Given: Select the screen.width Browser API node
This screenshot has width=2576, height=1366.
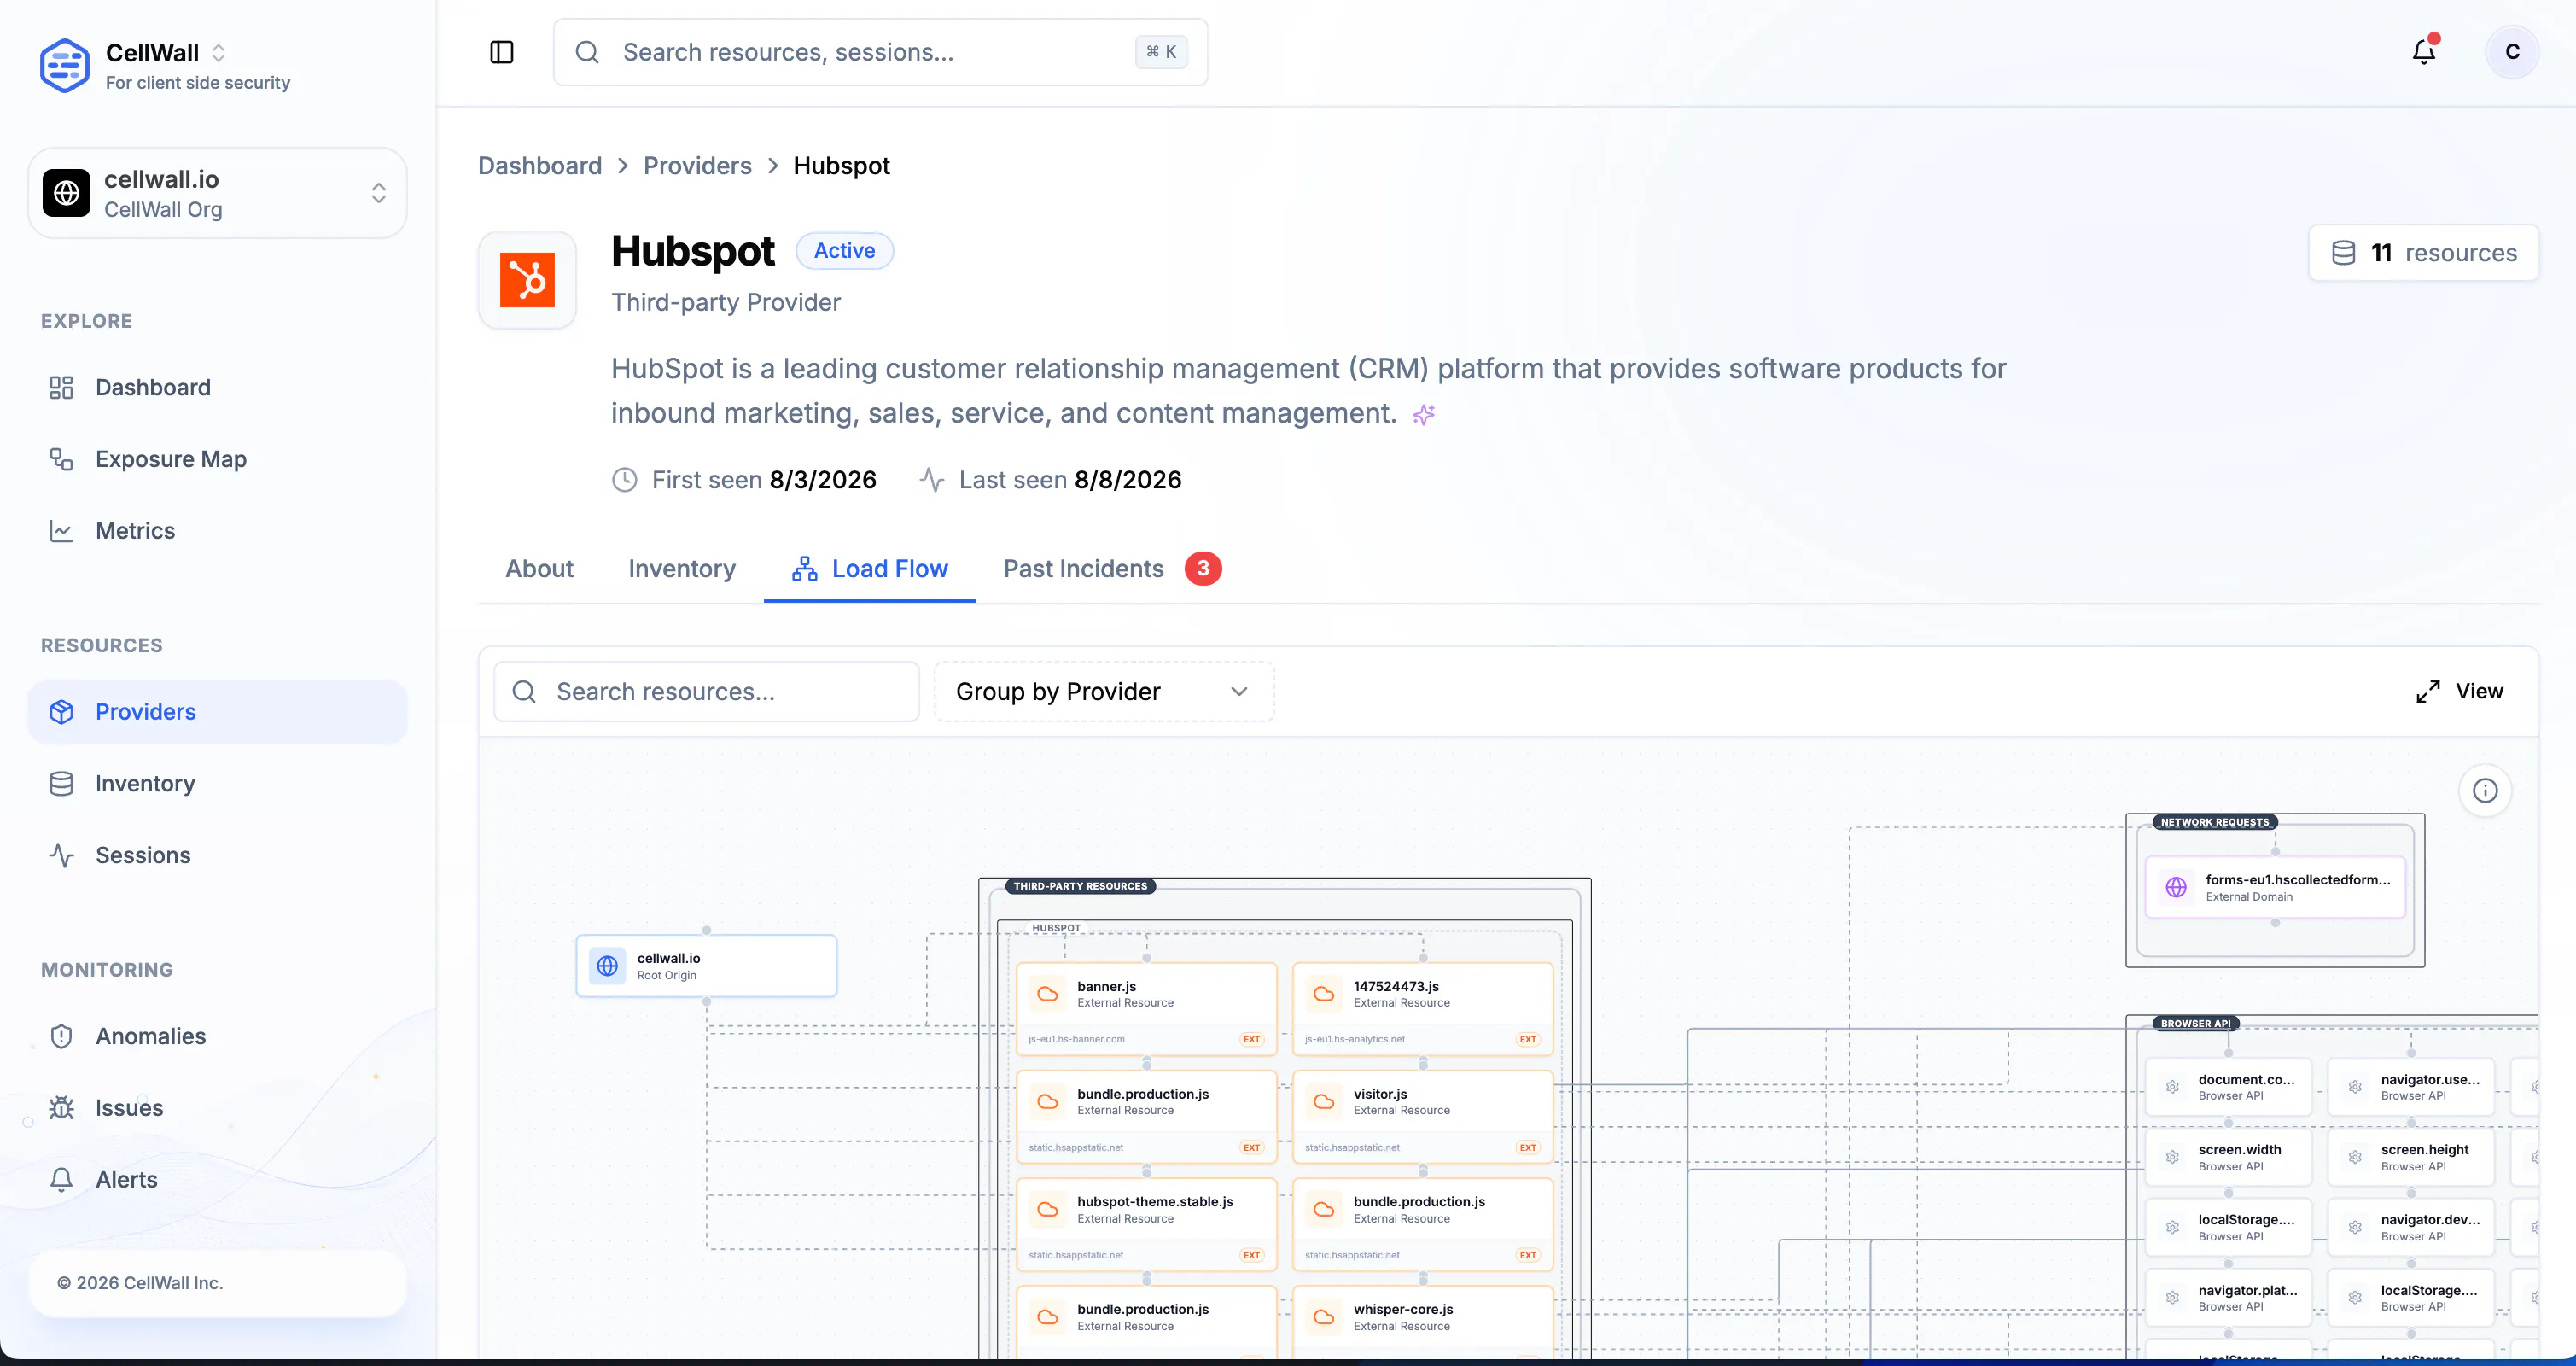Looking at the screenshot, I should click(2228, 1157).
